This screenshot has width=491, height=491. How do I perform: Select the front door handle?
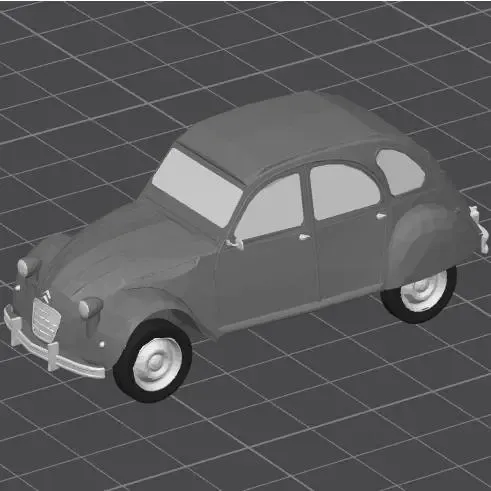click(304, 237)
